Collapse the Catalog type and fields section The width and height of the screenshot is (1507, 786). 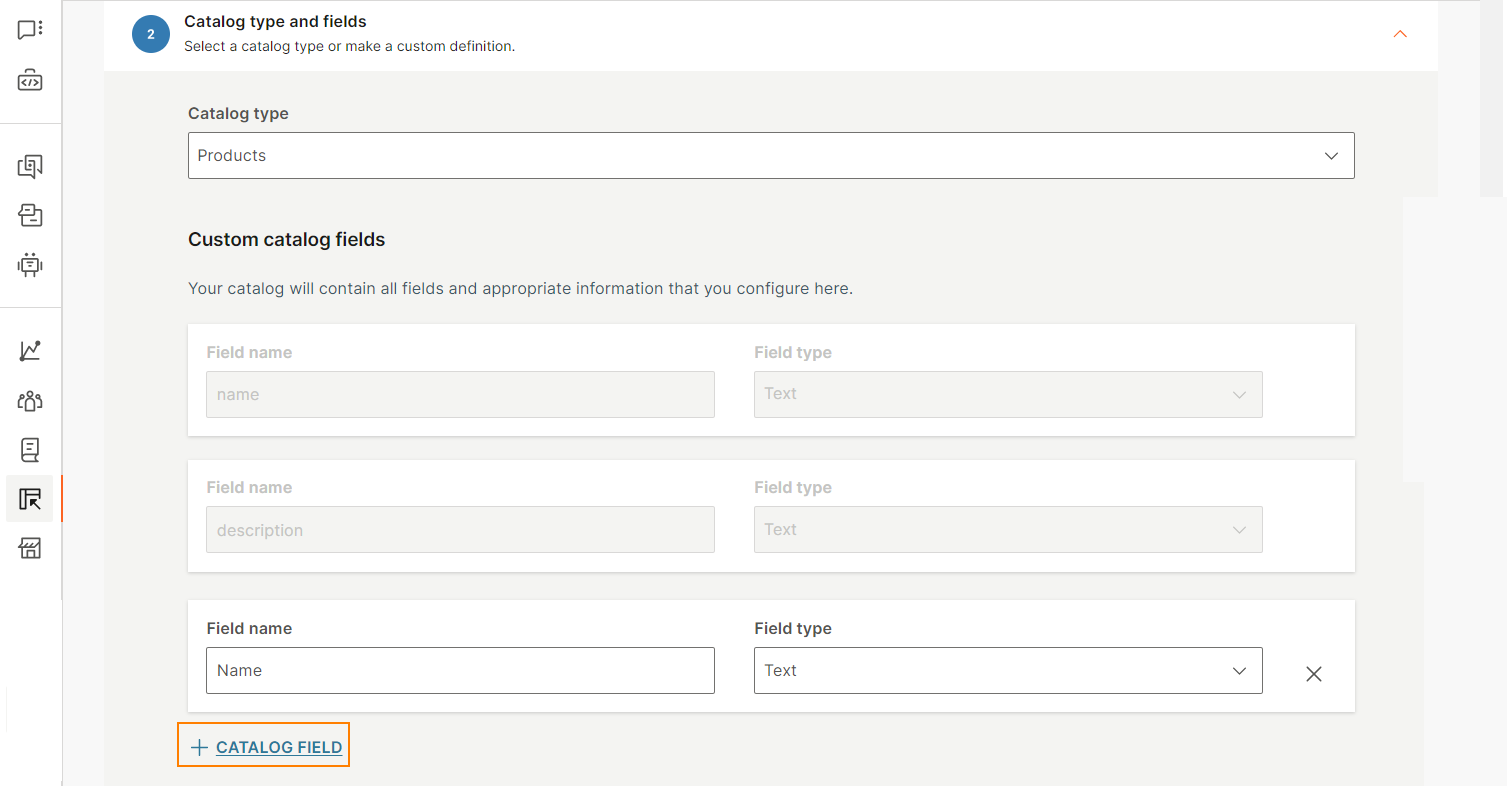1400,33
